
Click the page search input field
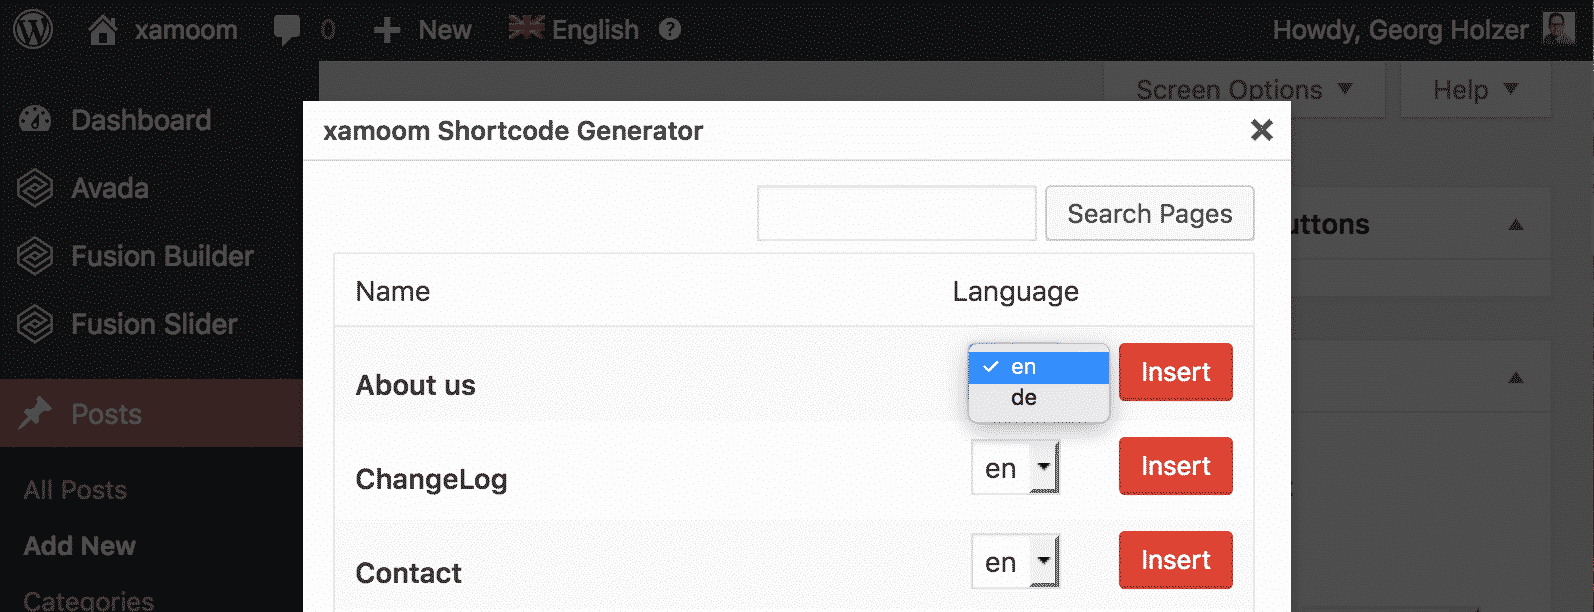click(897, 213)
